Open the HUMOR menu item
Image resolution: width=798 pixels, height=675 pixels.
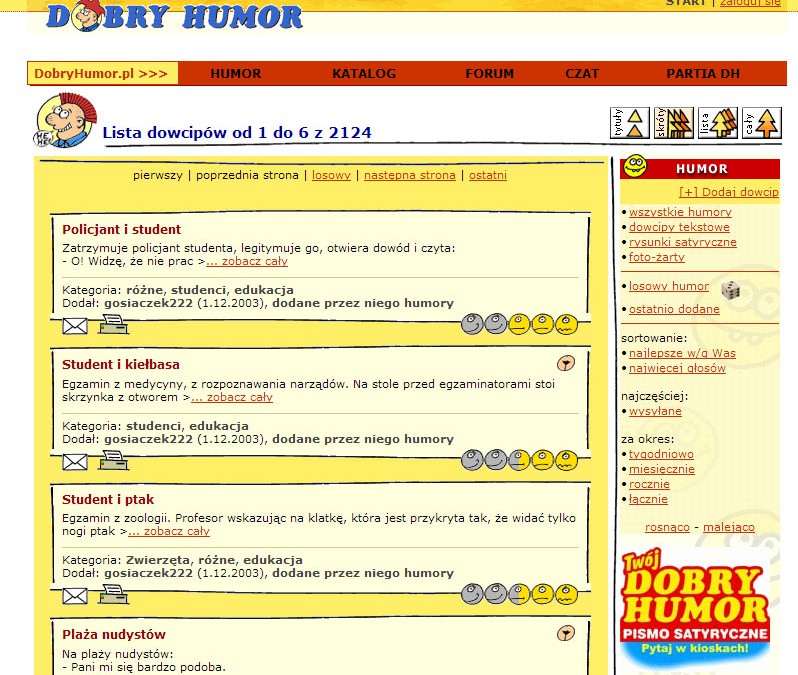click(236, 74)
